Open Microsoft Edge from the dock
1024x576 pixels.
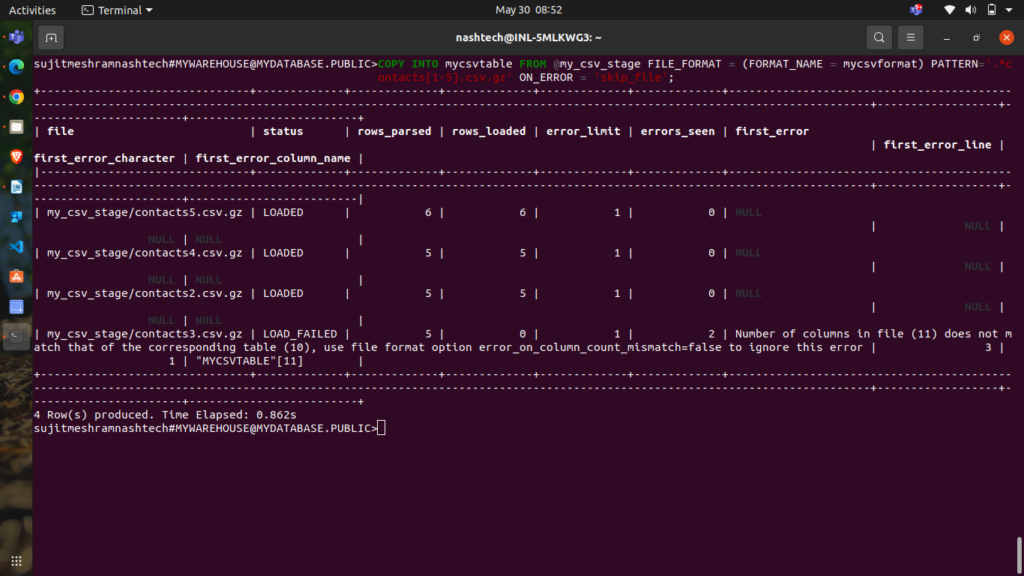pyautogui.click(x=16, y=67)
